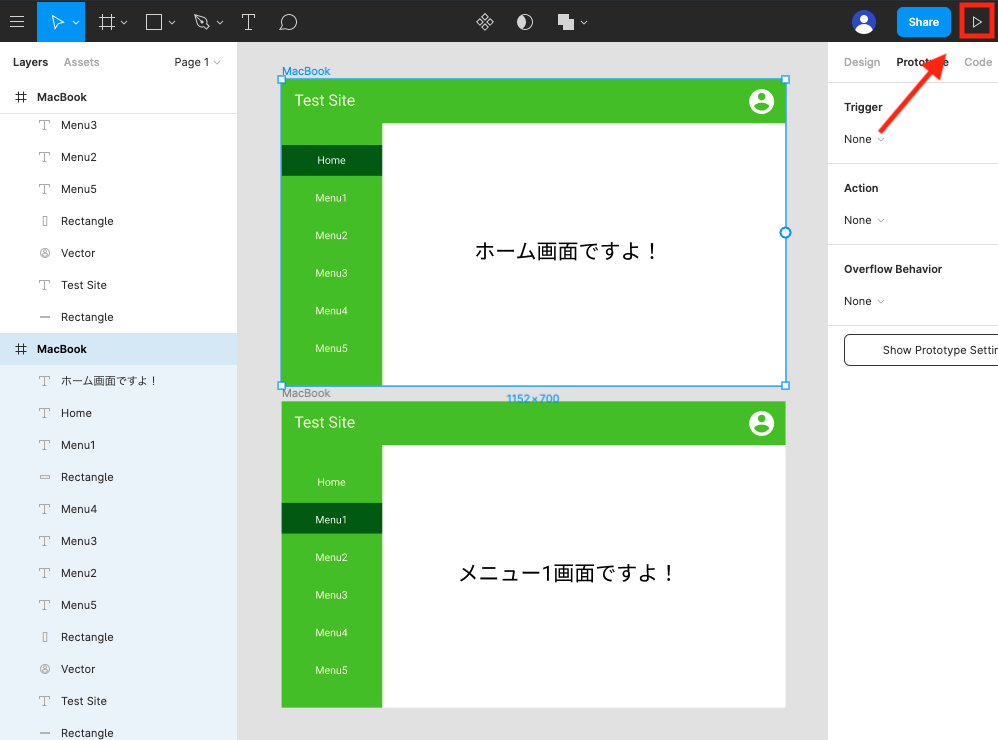Click user icon in Menu1 screen frame
Viewport: 998px width, 740px height.
coord(761,423)
